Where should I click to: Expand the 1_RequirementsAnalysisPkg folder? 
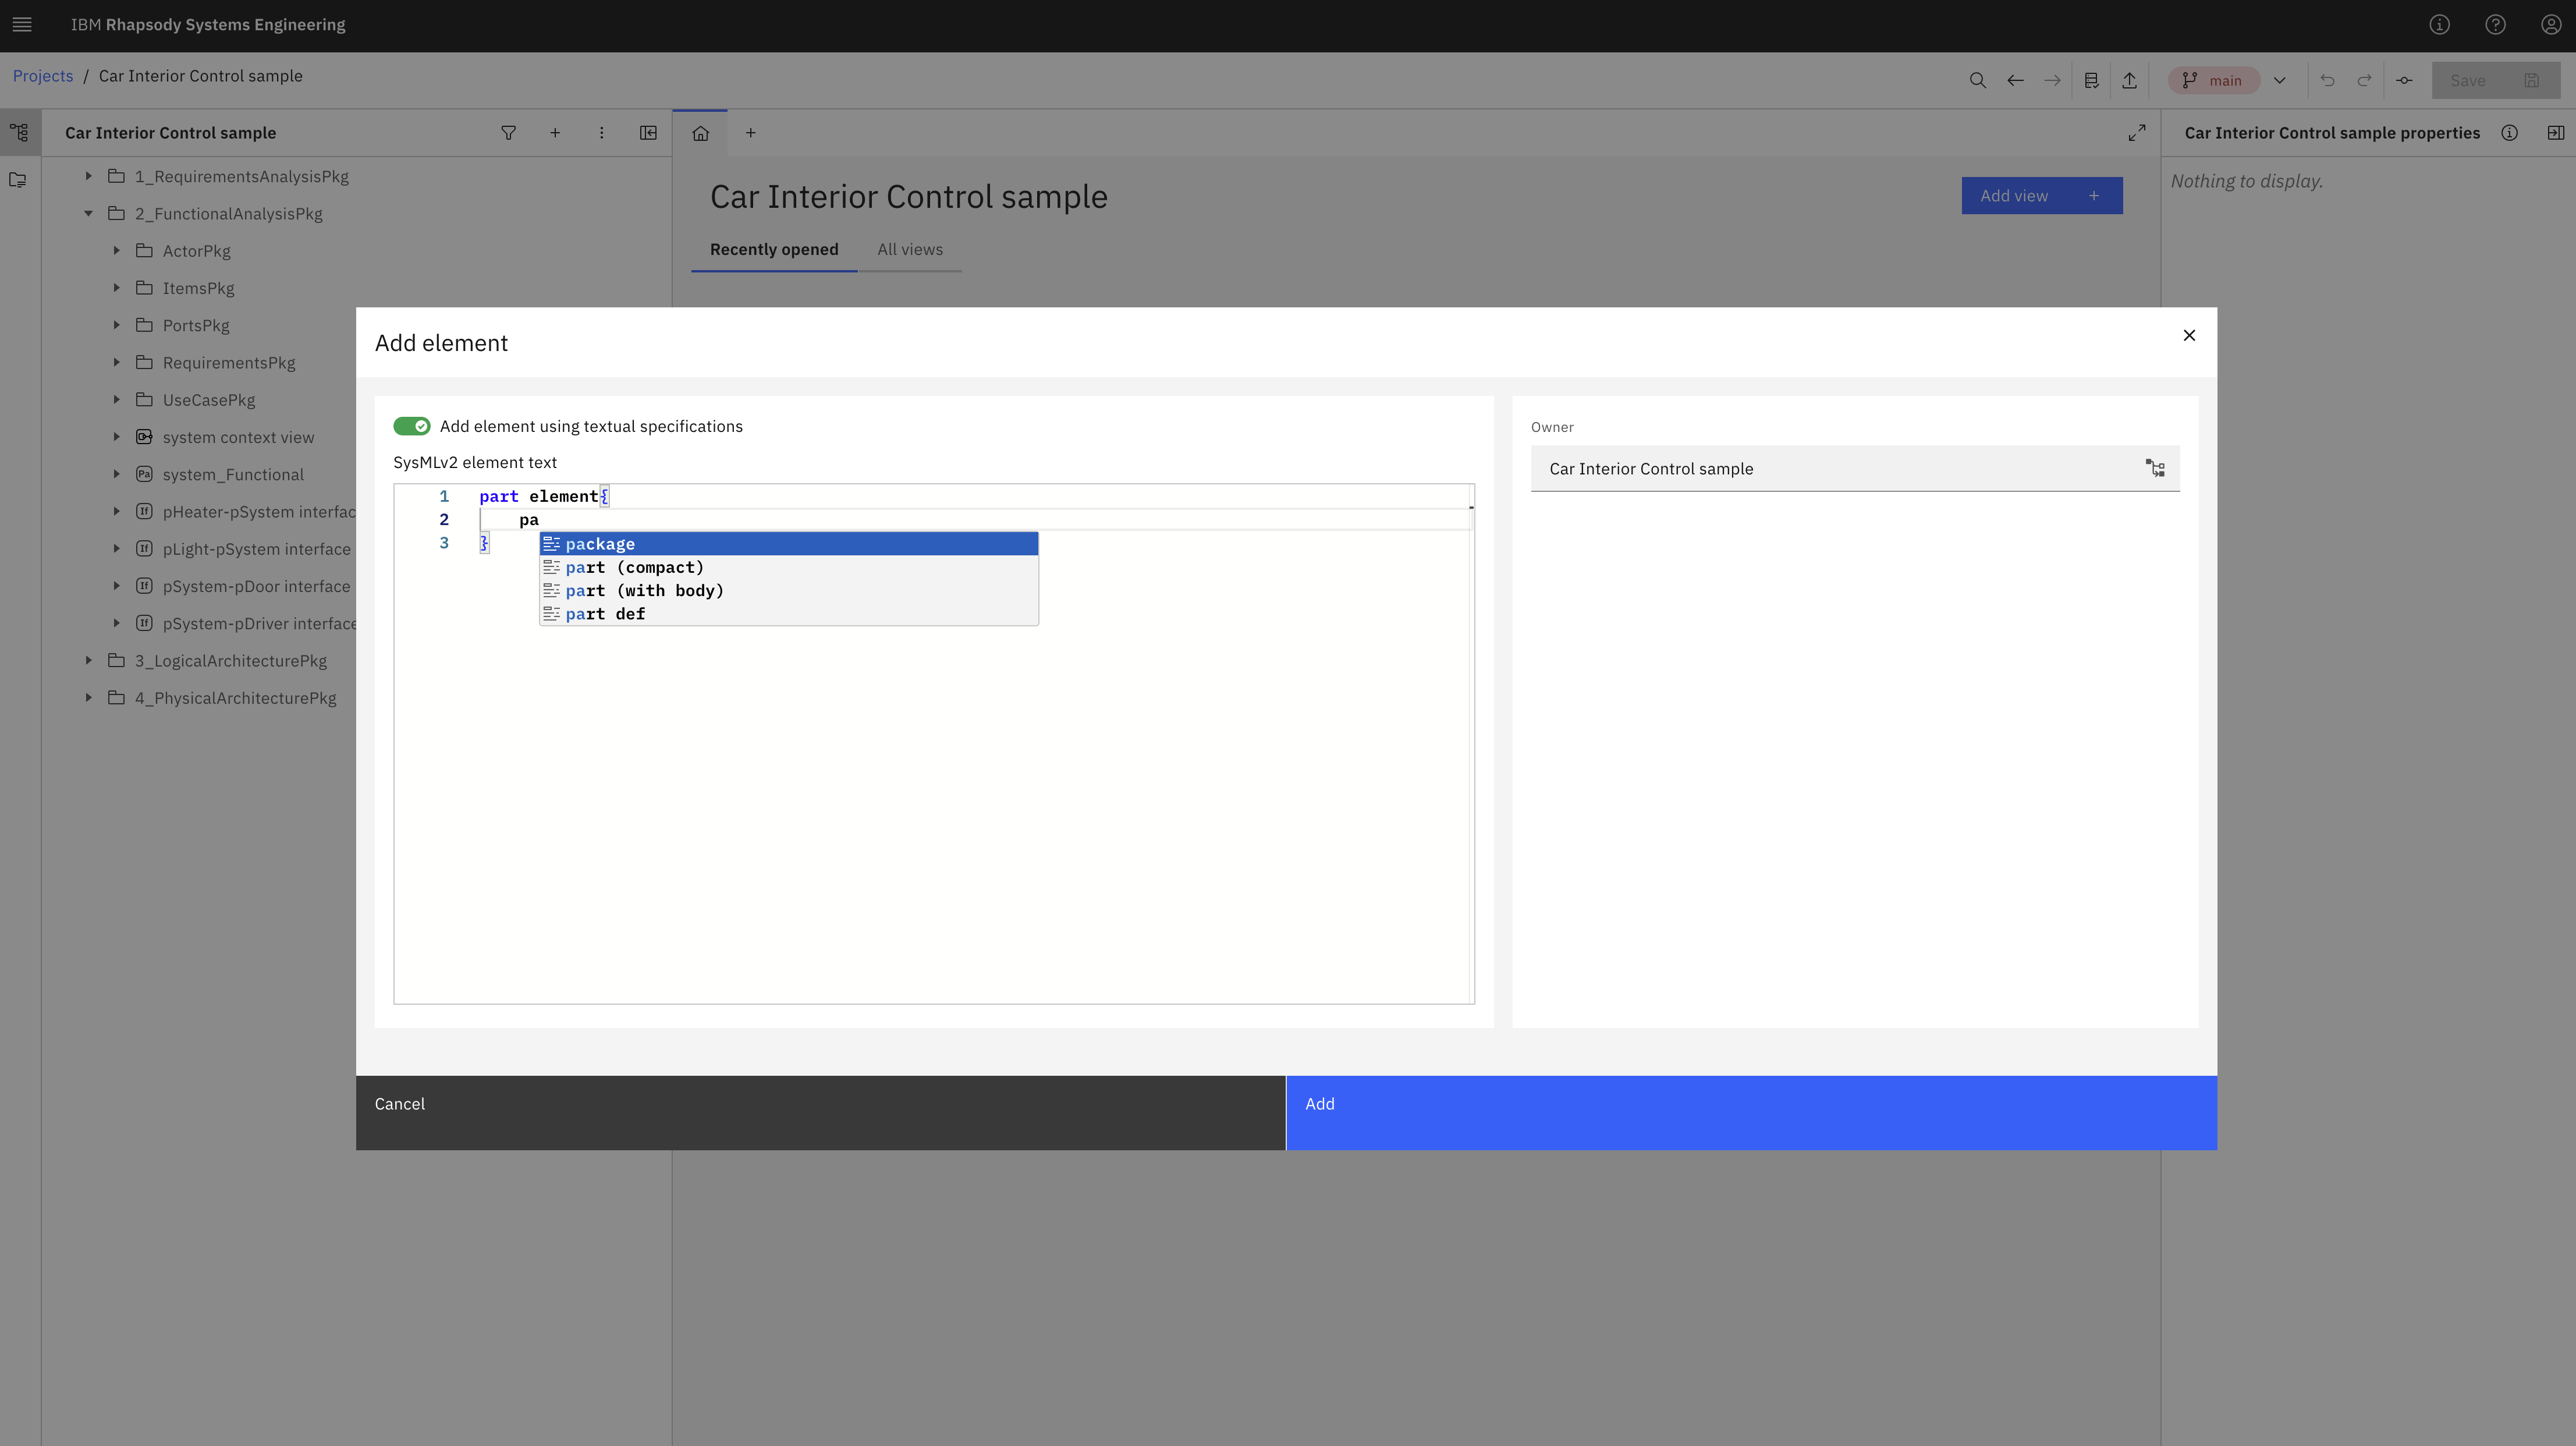point(88,176)
